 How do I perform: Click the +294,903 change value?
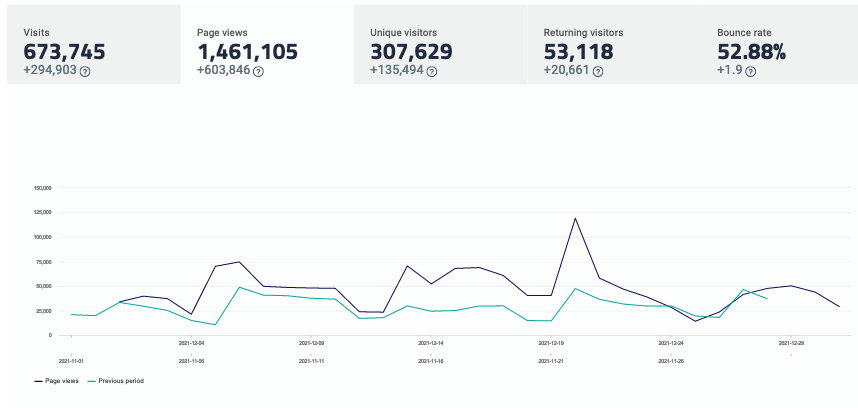(50, 71)
